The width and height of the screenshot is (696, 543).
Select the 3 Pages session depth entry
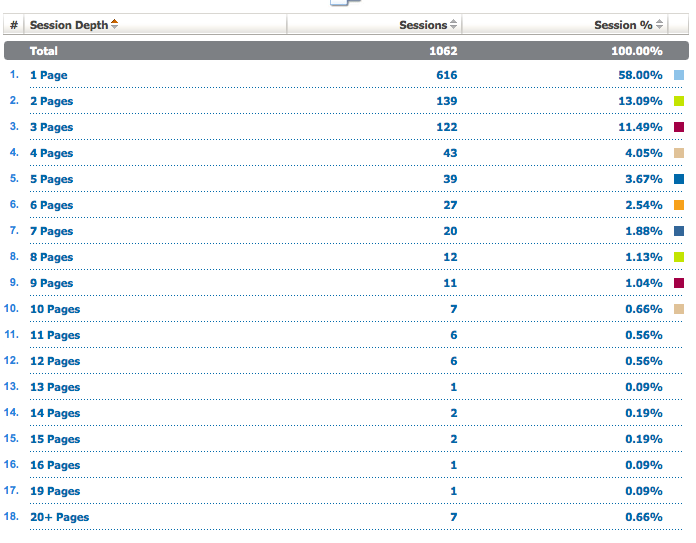click(51, 127)
